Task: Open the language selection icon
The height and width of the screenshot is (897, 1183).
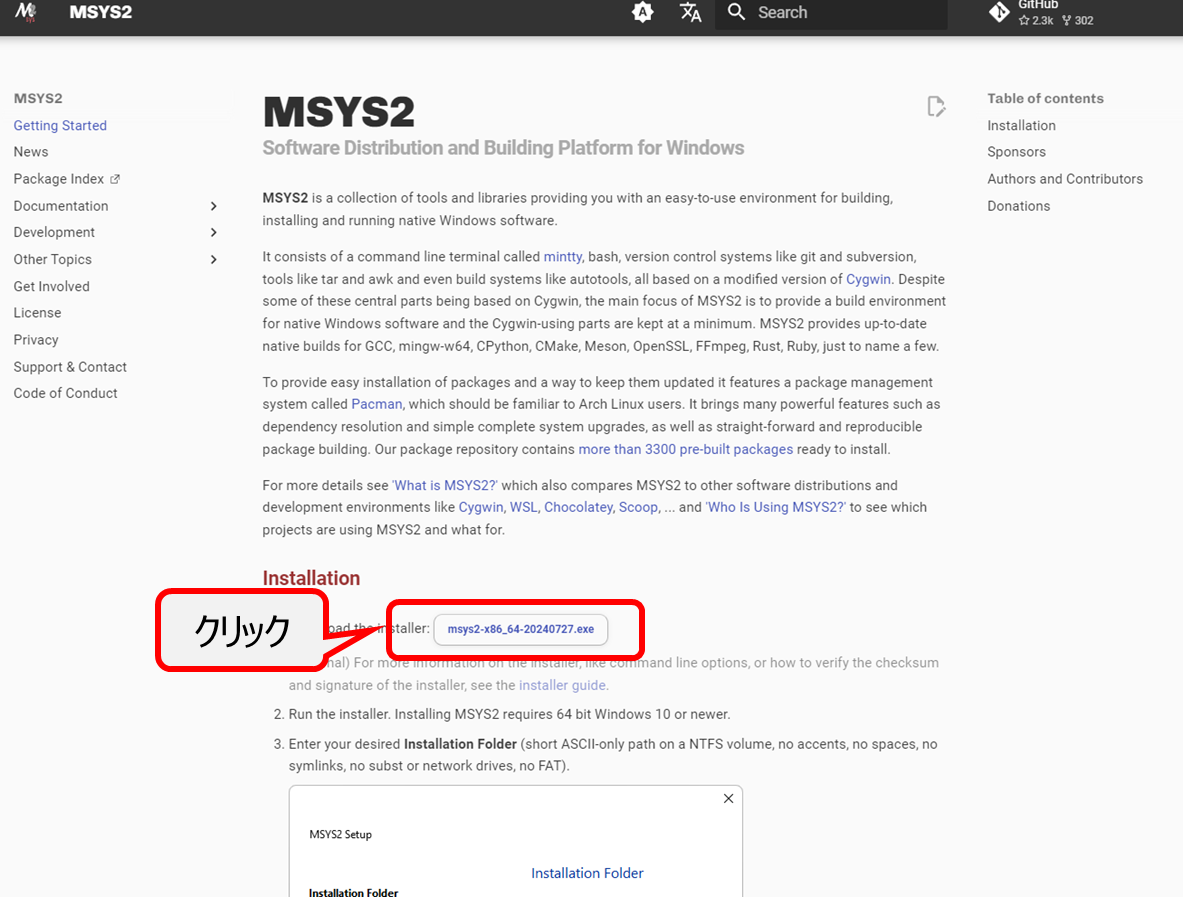Action: 690,12
